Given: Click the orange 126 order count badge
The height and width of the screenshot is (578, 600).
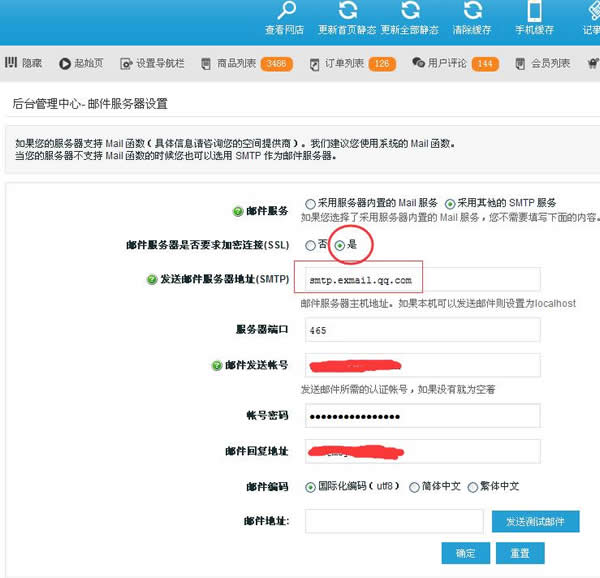Looking at the screenshot, I should coord(382,63).
